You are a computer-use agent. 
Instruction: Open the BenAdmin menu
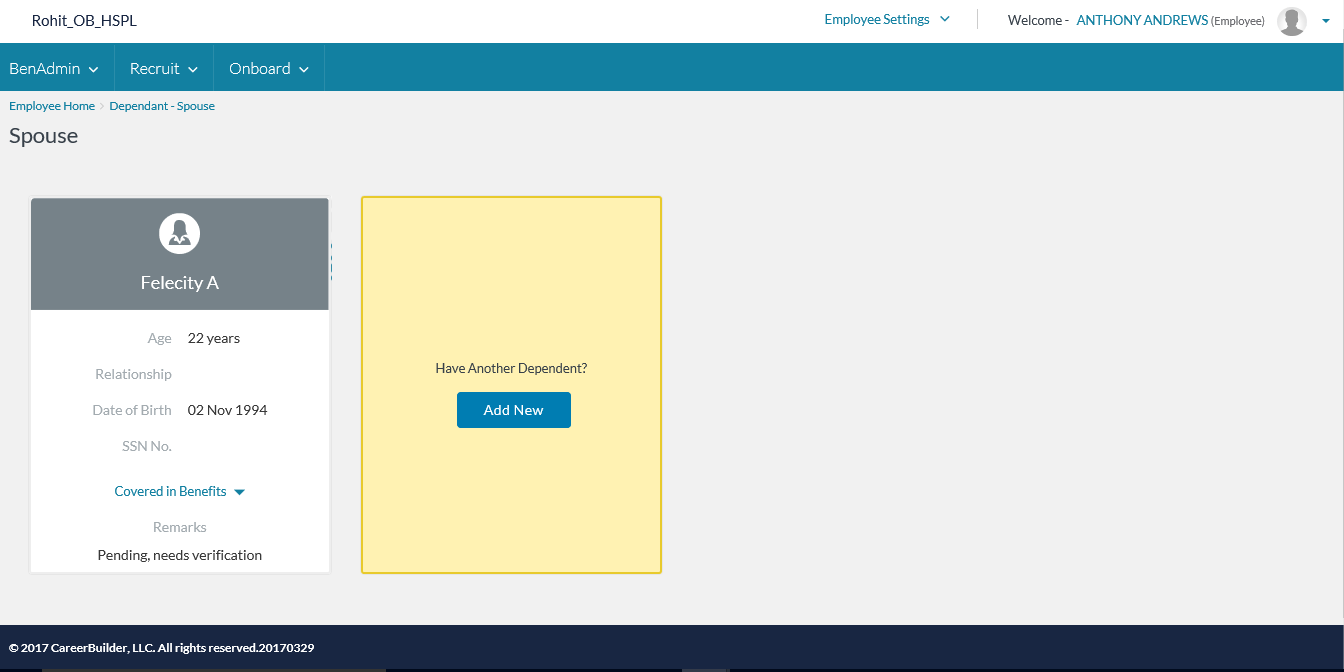54,68
